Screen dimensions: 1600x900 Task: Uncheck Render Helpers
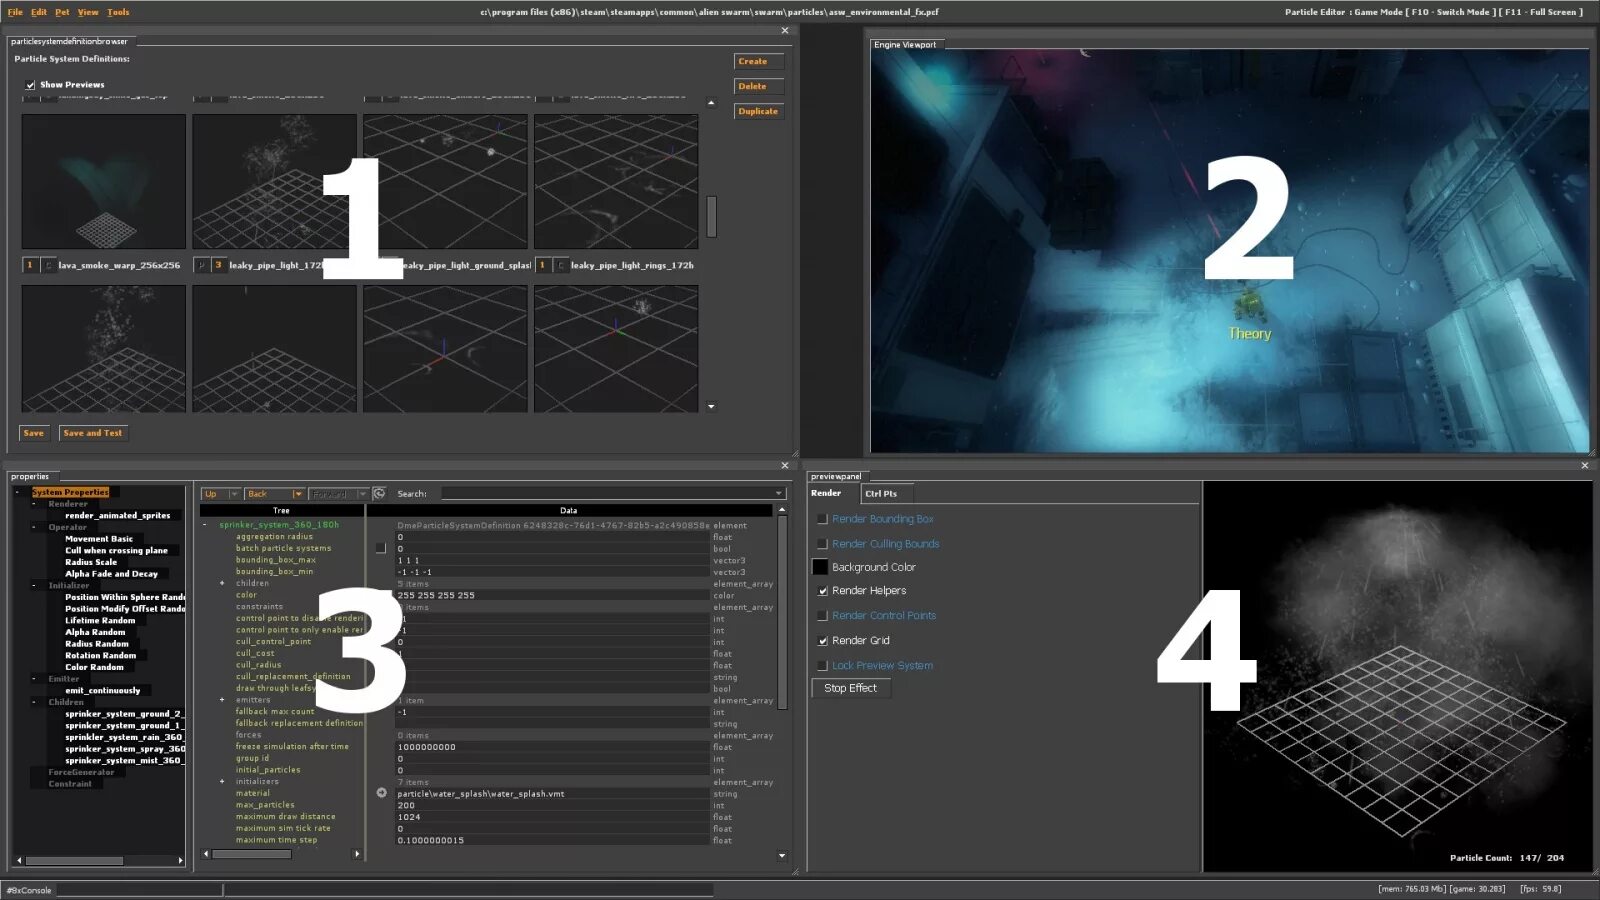tap(822, 591)
